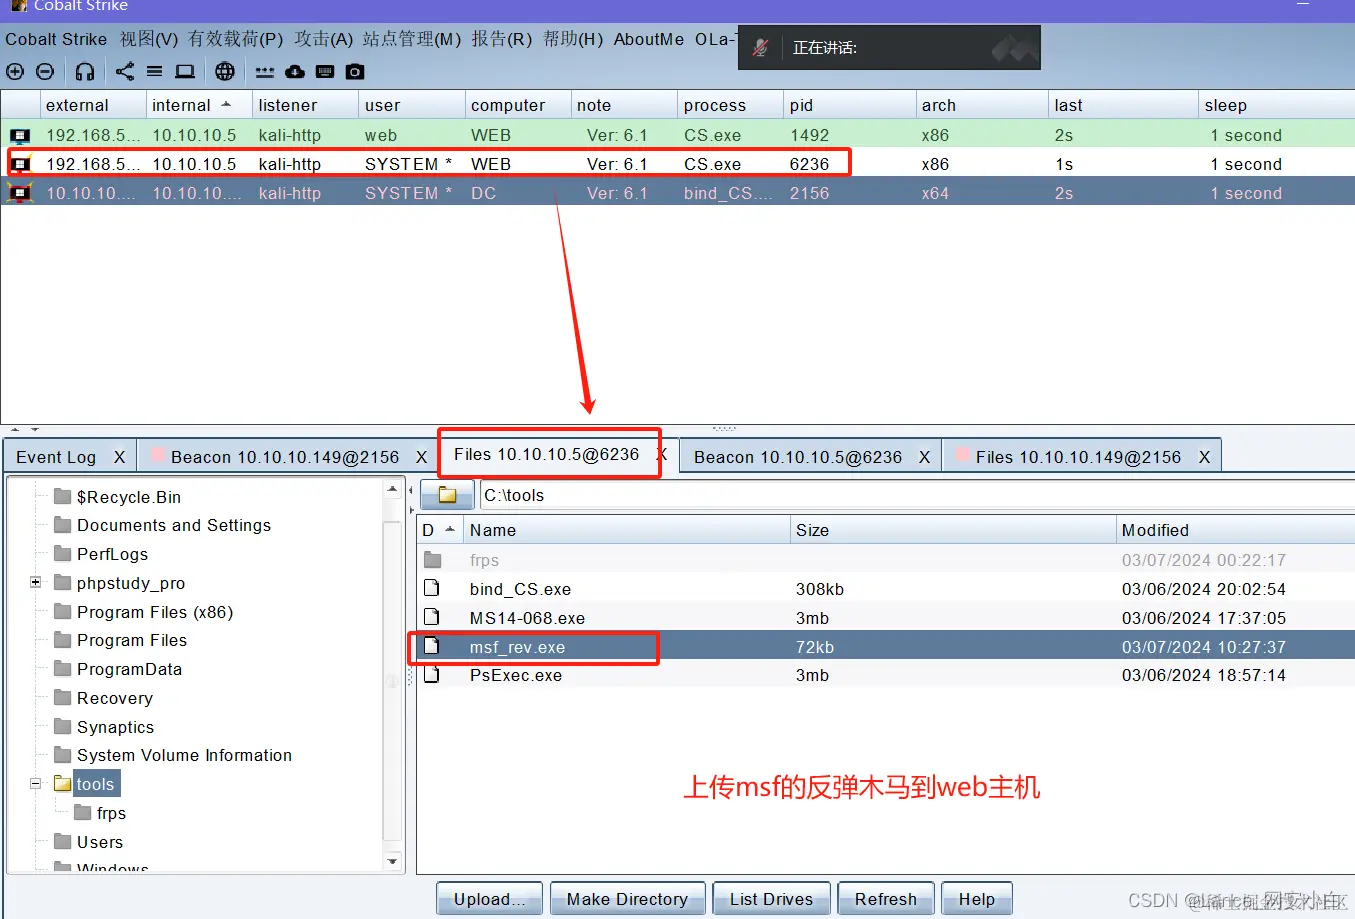Close the Beacon 10.10.10.5@6236 tab
This screenshot has width=1355, height=919.
click(x=924, y=457)
